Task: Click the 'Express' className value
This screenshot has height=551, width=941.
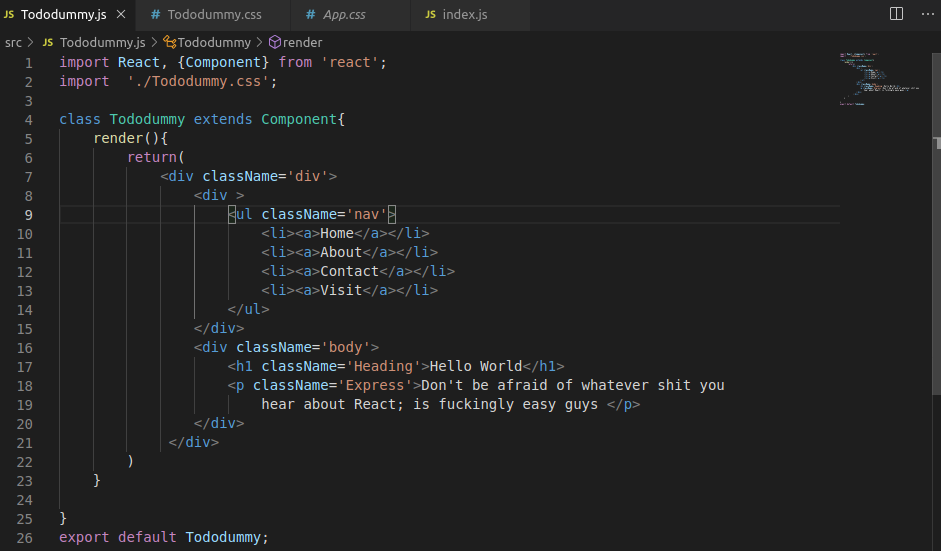Action: (x=375, y=385)
